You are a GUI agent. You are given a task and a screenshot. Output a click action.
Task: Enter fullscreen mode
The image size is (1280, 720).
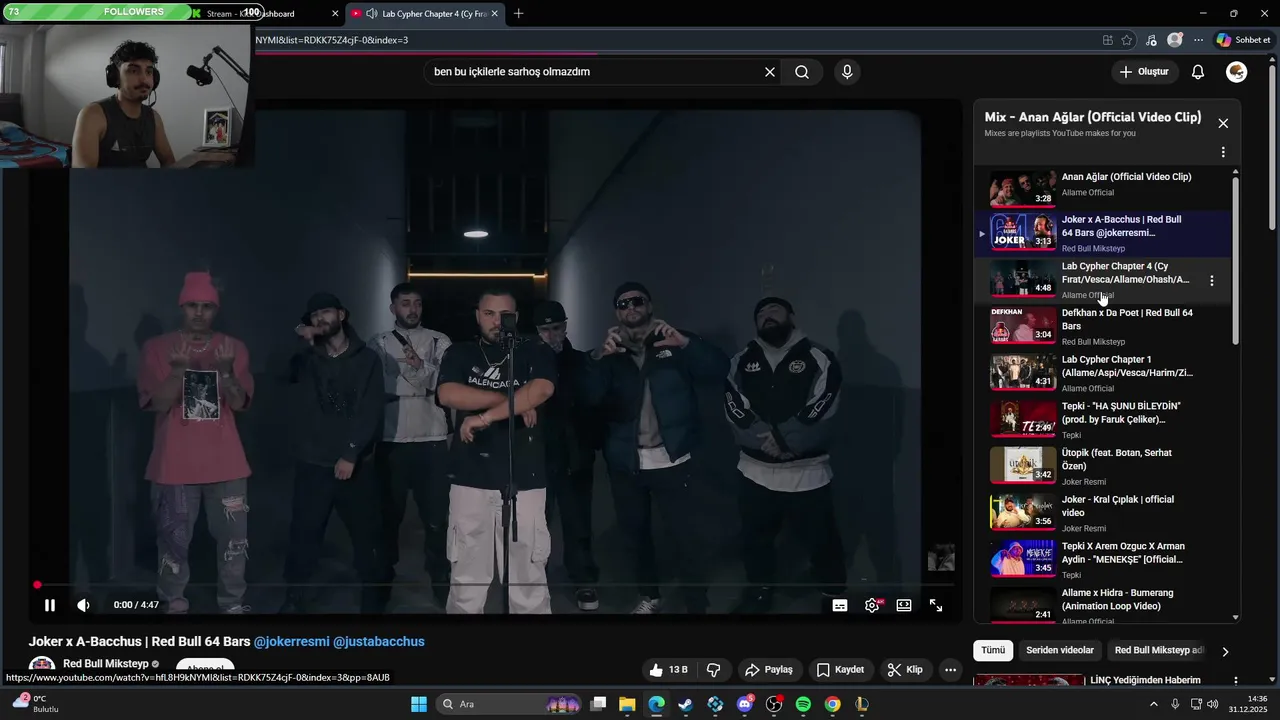pyautogui.click(x=936, y=605)
